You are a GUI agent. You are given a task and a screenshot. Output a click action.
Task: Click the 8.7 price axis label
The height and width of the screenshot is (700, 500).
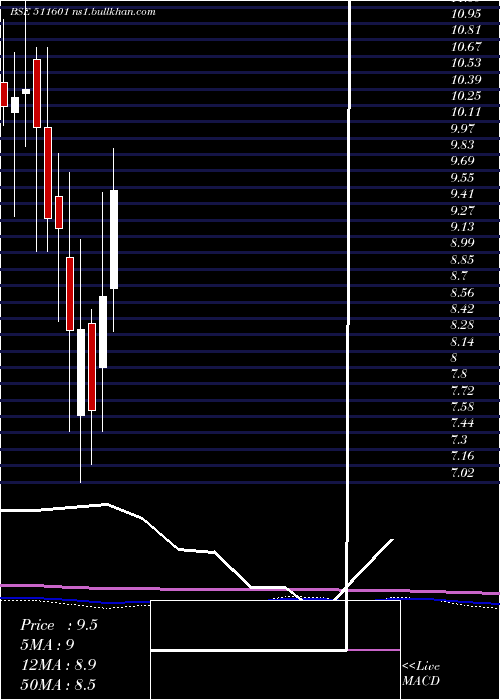tap(459, 276)
